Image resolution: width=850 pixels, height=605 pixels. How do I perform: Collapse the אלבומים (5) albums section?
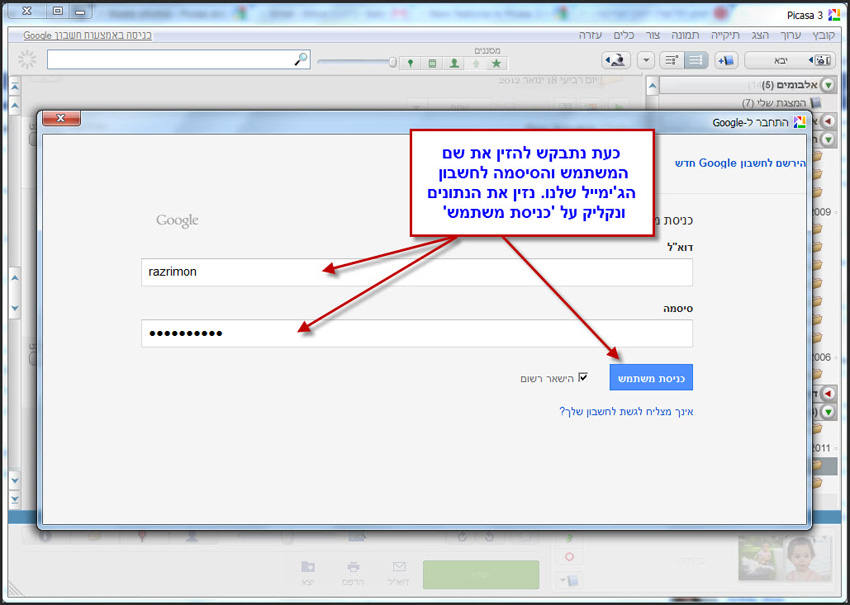pyautogui.click(x=828, y=85)
